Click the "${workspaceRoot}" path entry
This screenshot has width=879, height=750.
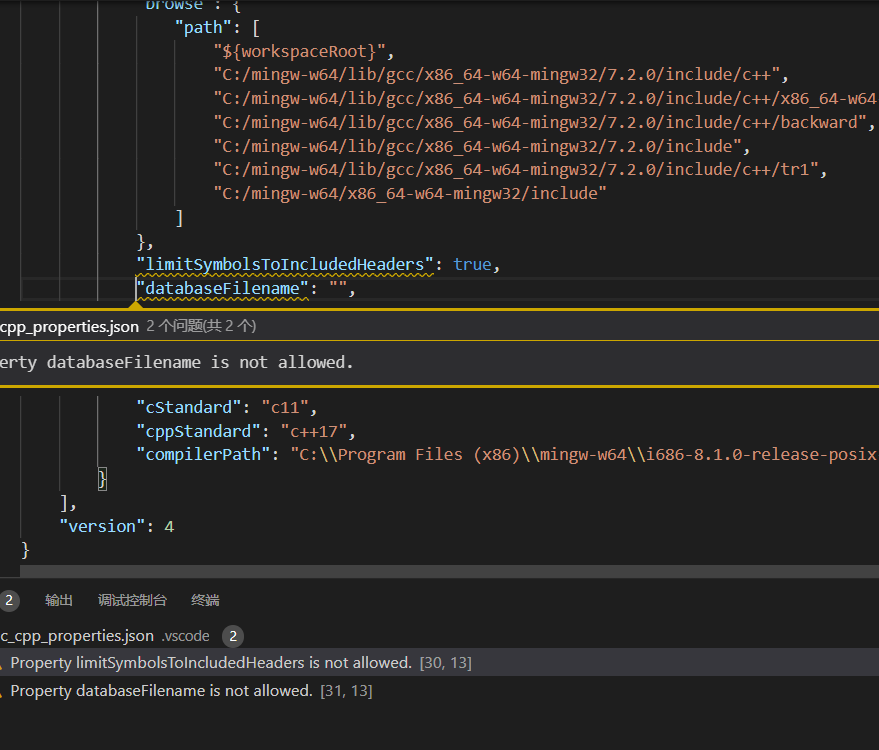(299, 52)
